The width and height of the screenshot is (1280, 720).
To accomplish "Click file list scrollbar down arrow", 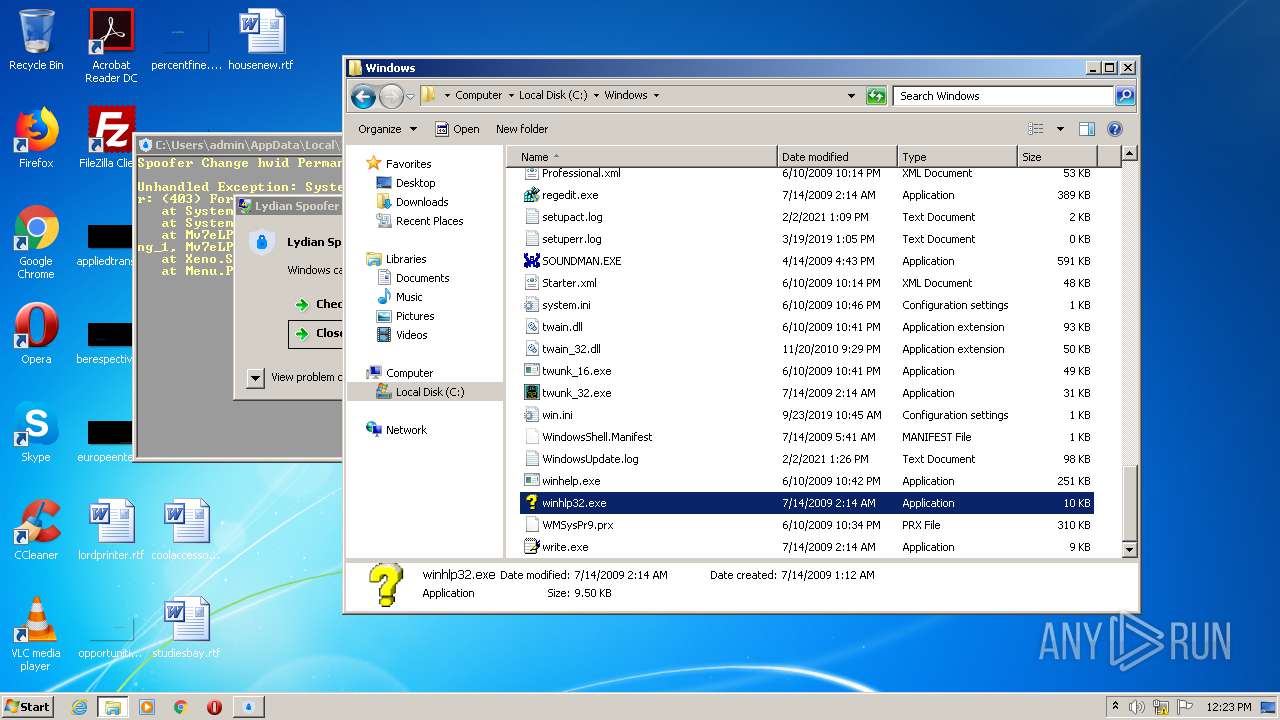I will pyautogui.click(x=1130, y=549).
